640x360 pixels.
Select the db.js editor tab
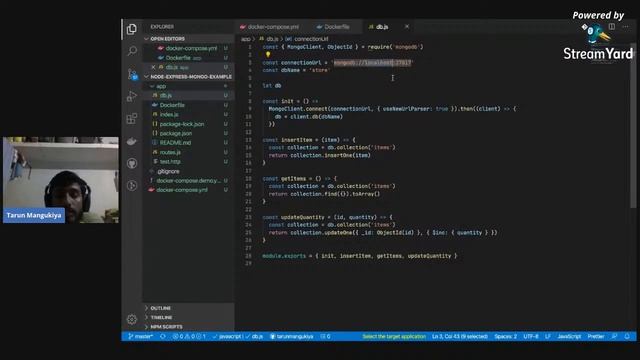pos(382,27)
